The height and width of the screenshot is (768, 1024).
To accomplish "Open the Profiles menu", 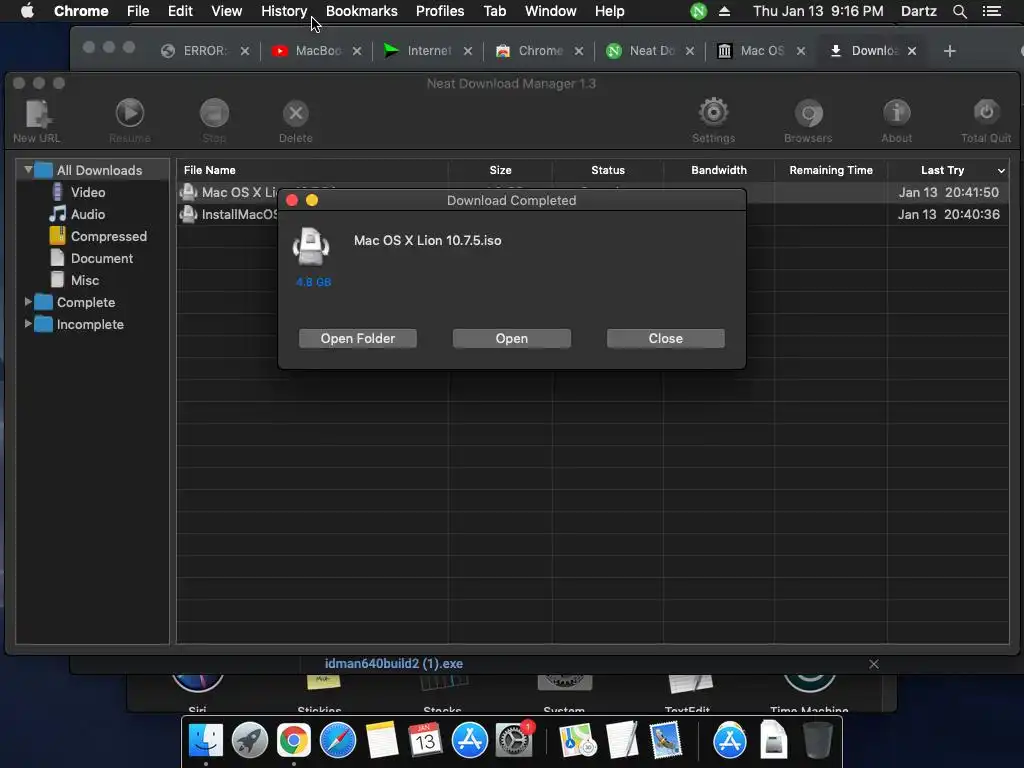I will [440, 11].
